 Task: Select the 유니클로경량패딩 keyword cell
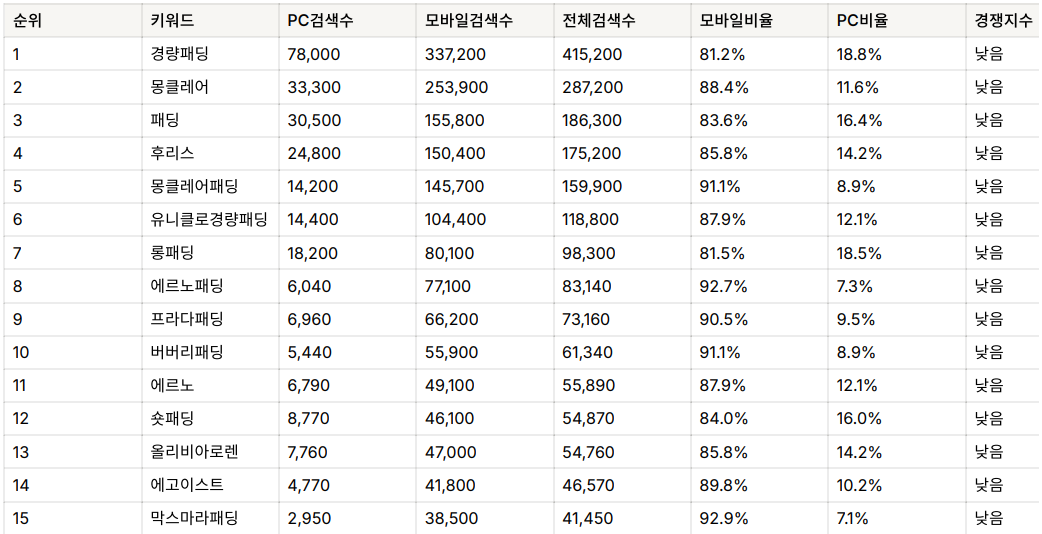[210, 220]
